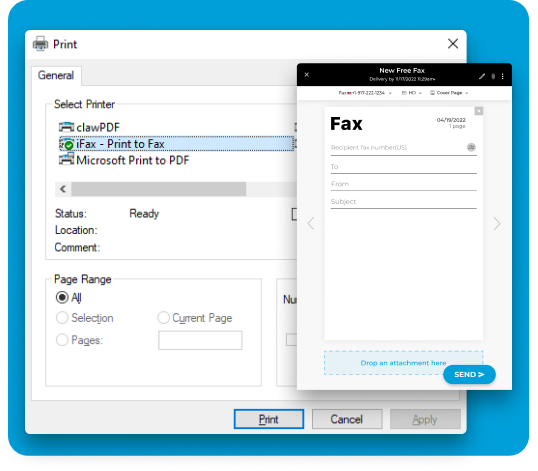Click the '04/19/2022' date on cover page
538x471 pixels.
(451, 120)
